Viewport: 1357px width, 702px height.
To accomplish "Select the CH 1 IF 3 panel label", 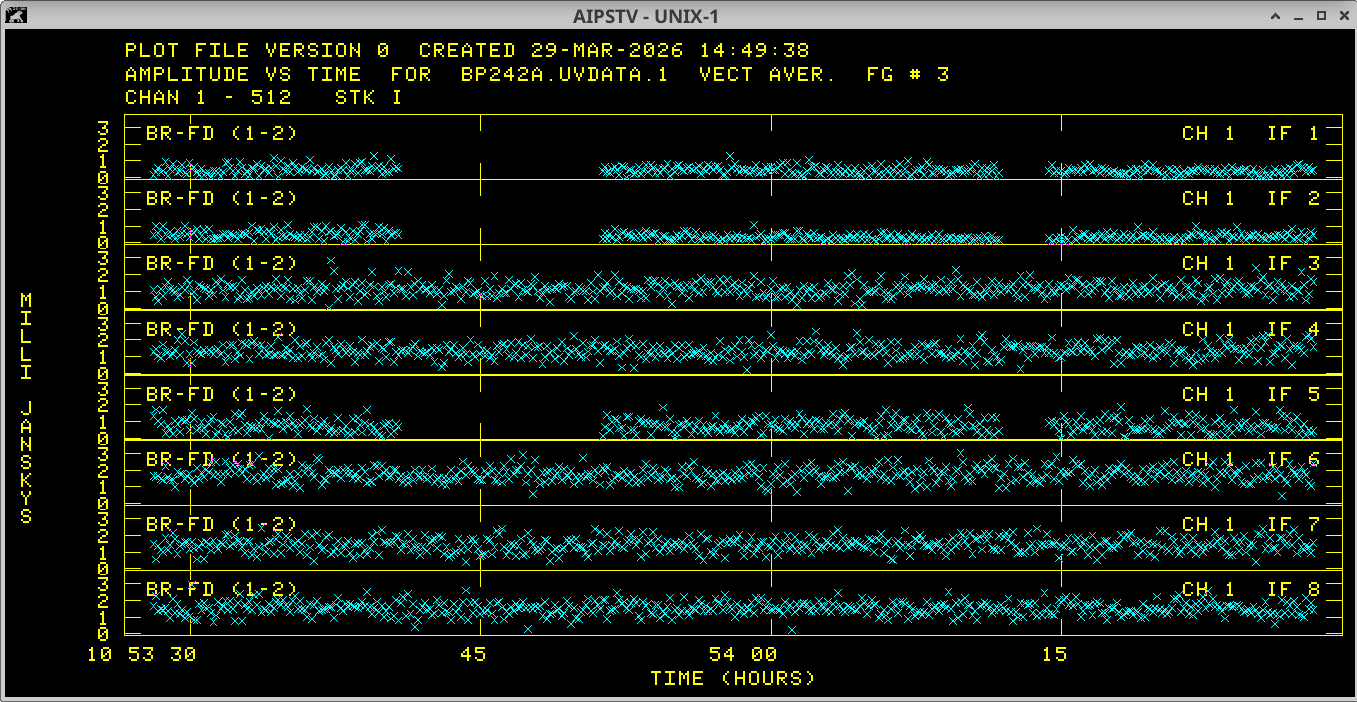I will [1250, 264].
